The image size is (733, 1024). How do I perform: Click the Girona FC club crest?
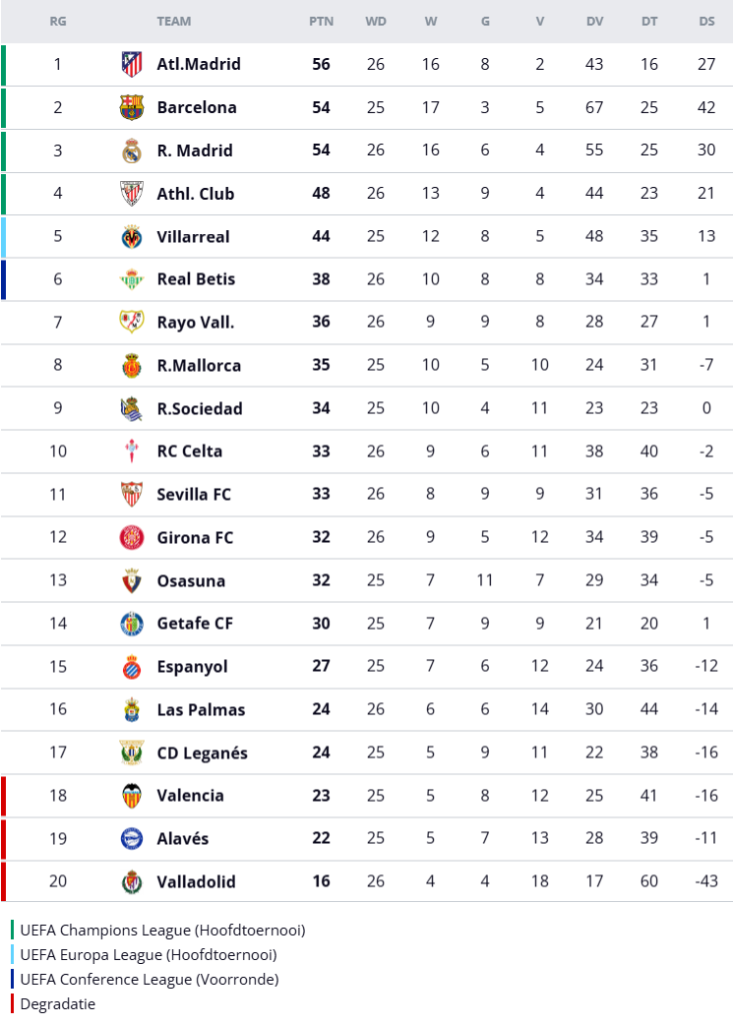click(x=132, y=537)
